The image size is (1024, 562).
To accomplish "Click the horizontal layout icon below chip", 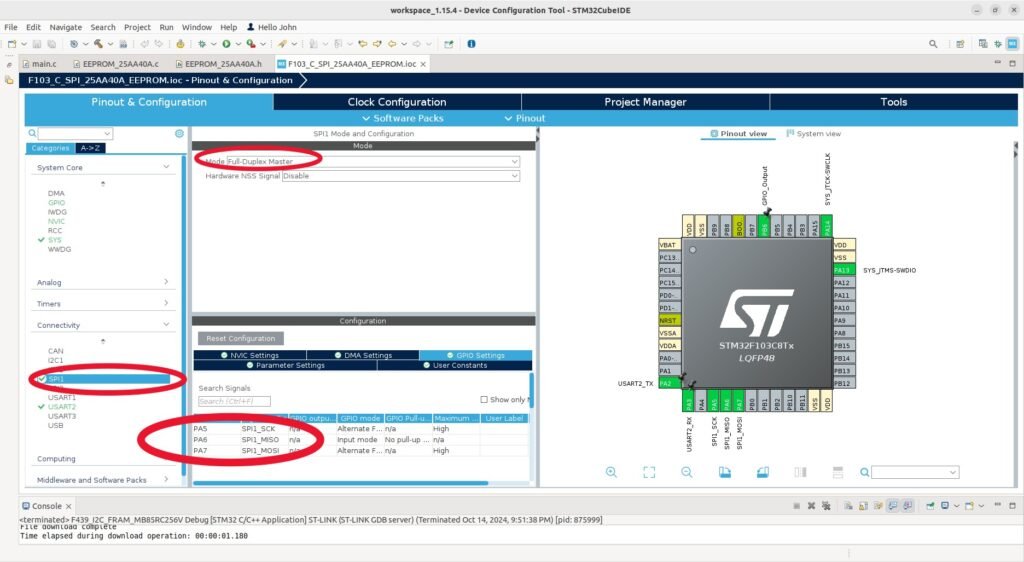I will [x=838, y=472].
